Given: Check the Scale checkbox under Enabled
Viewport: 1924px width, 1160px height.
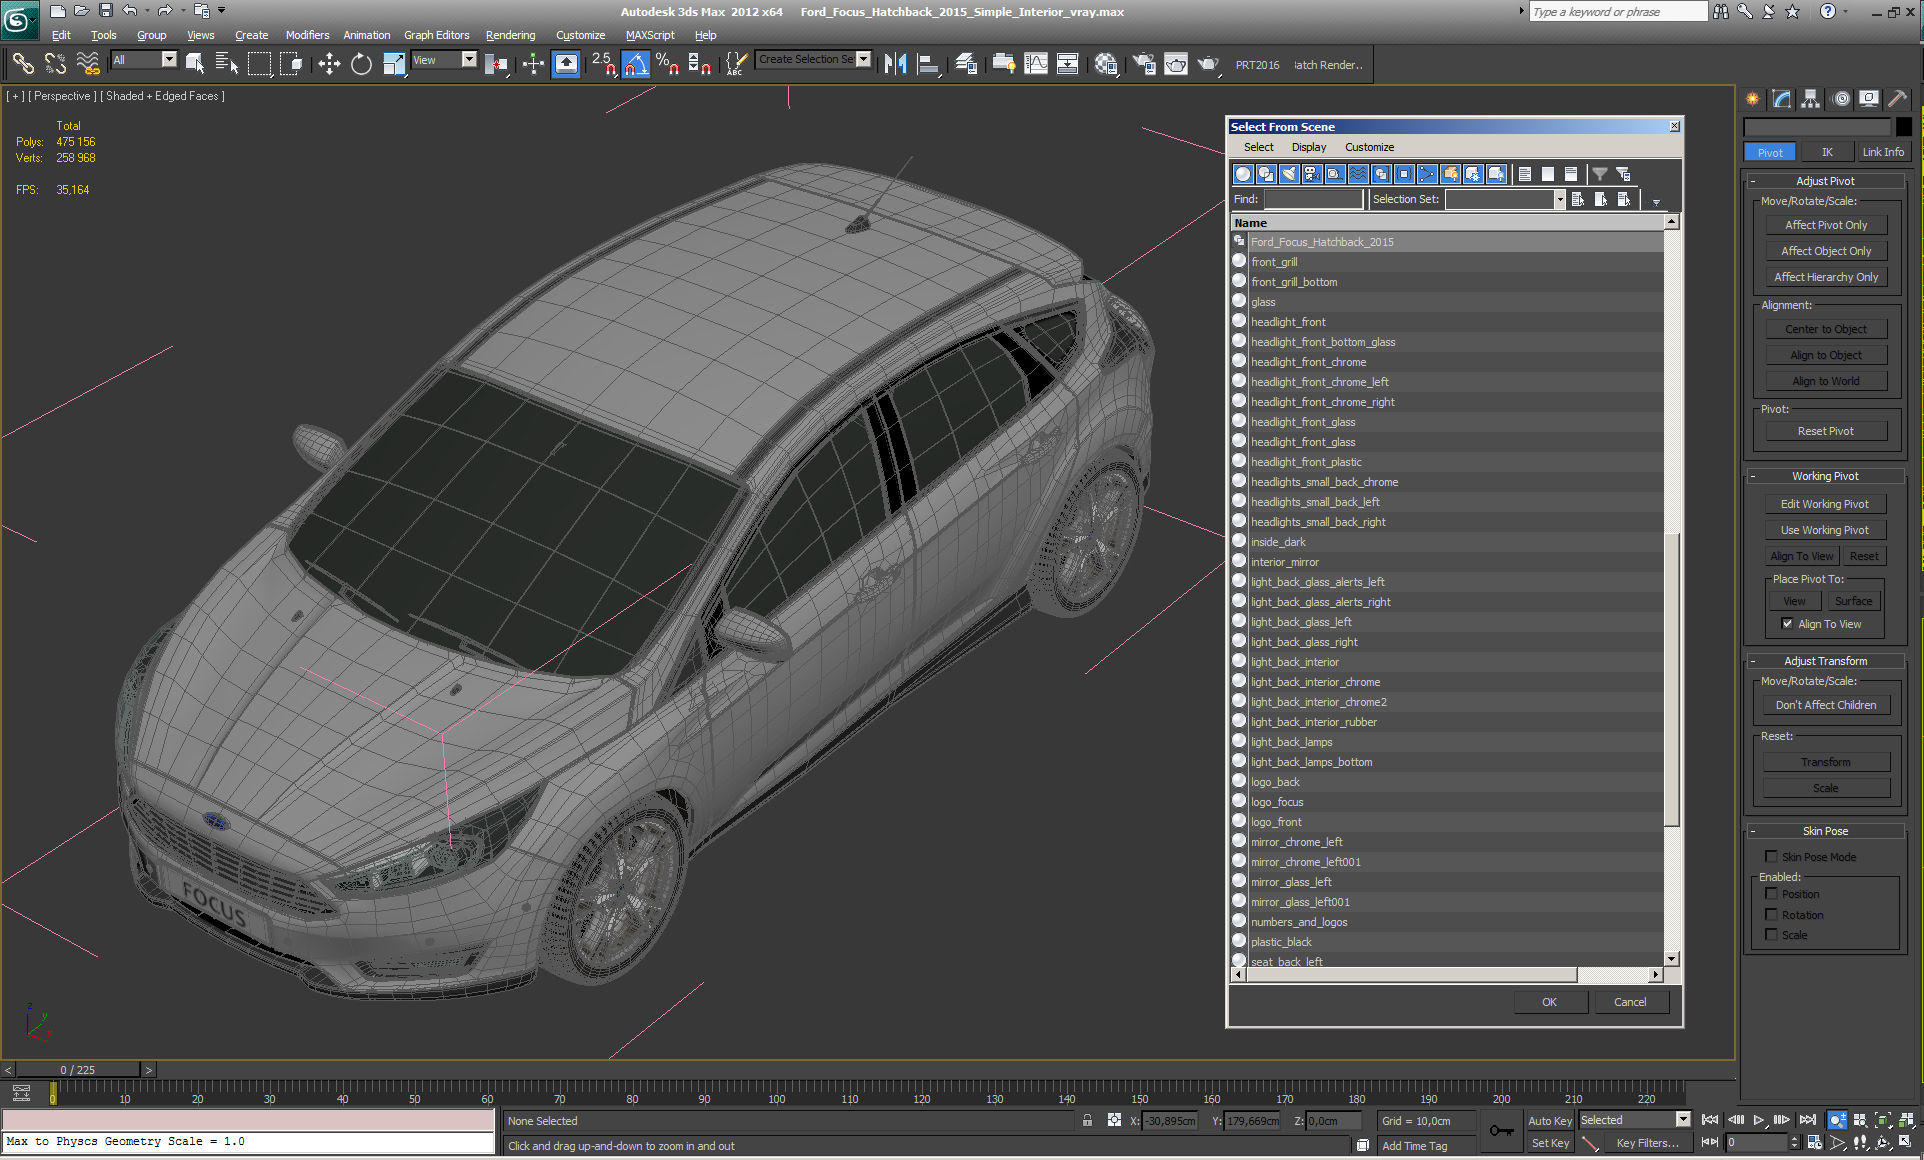Looking at the screenshot, I should click(1771, 935).
